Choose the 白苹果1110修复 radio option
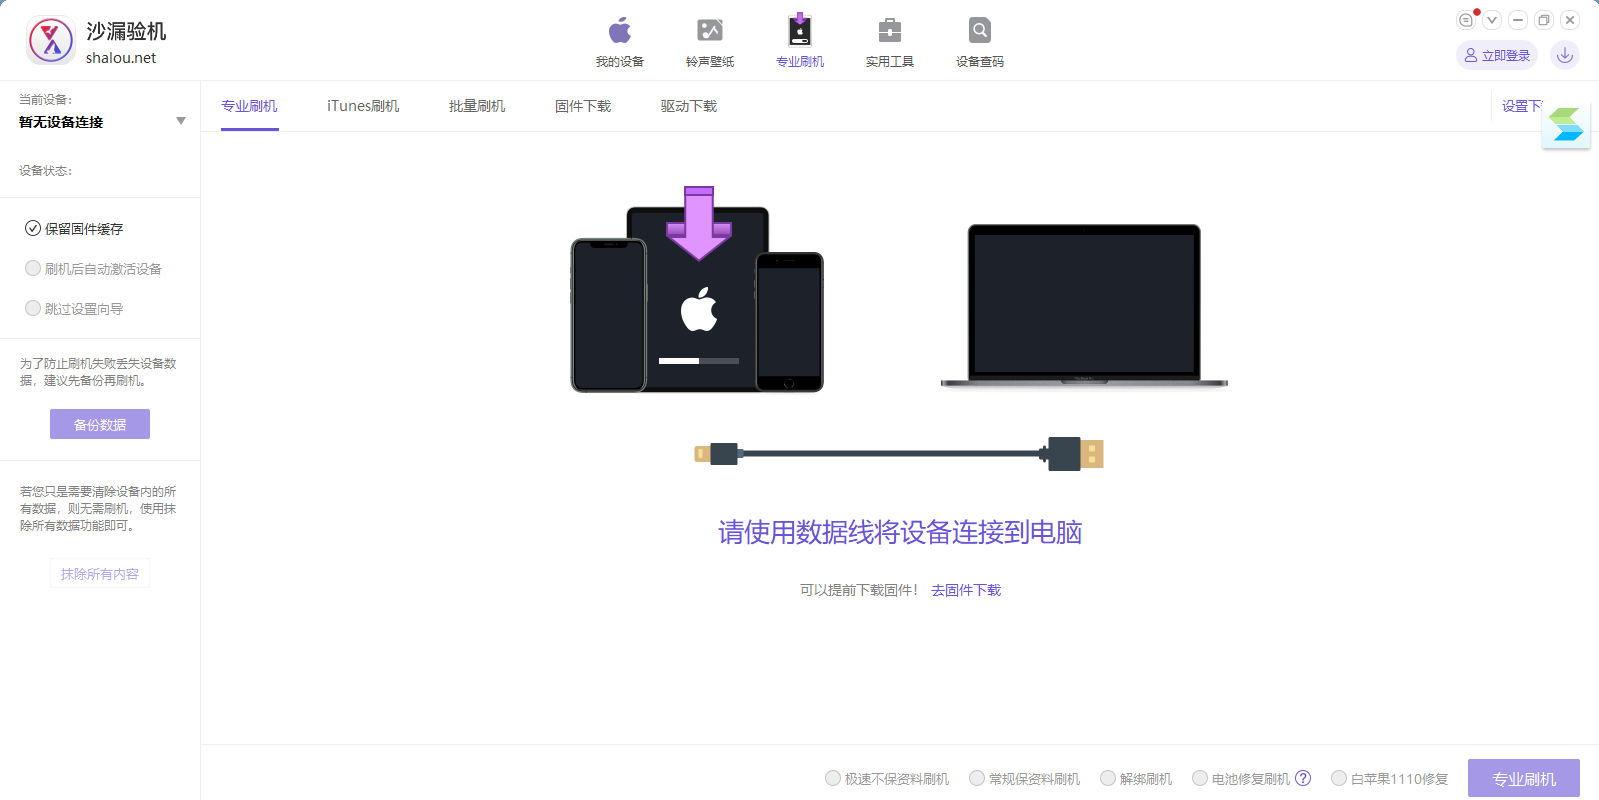The width and height of the screenshot is (1599, 800). click(x=1339, y=778)
